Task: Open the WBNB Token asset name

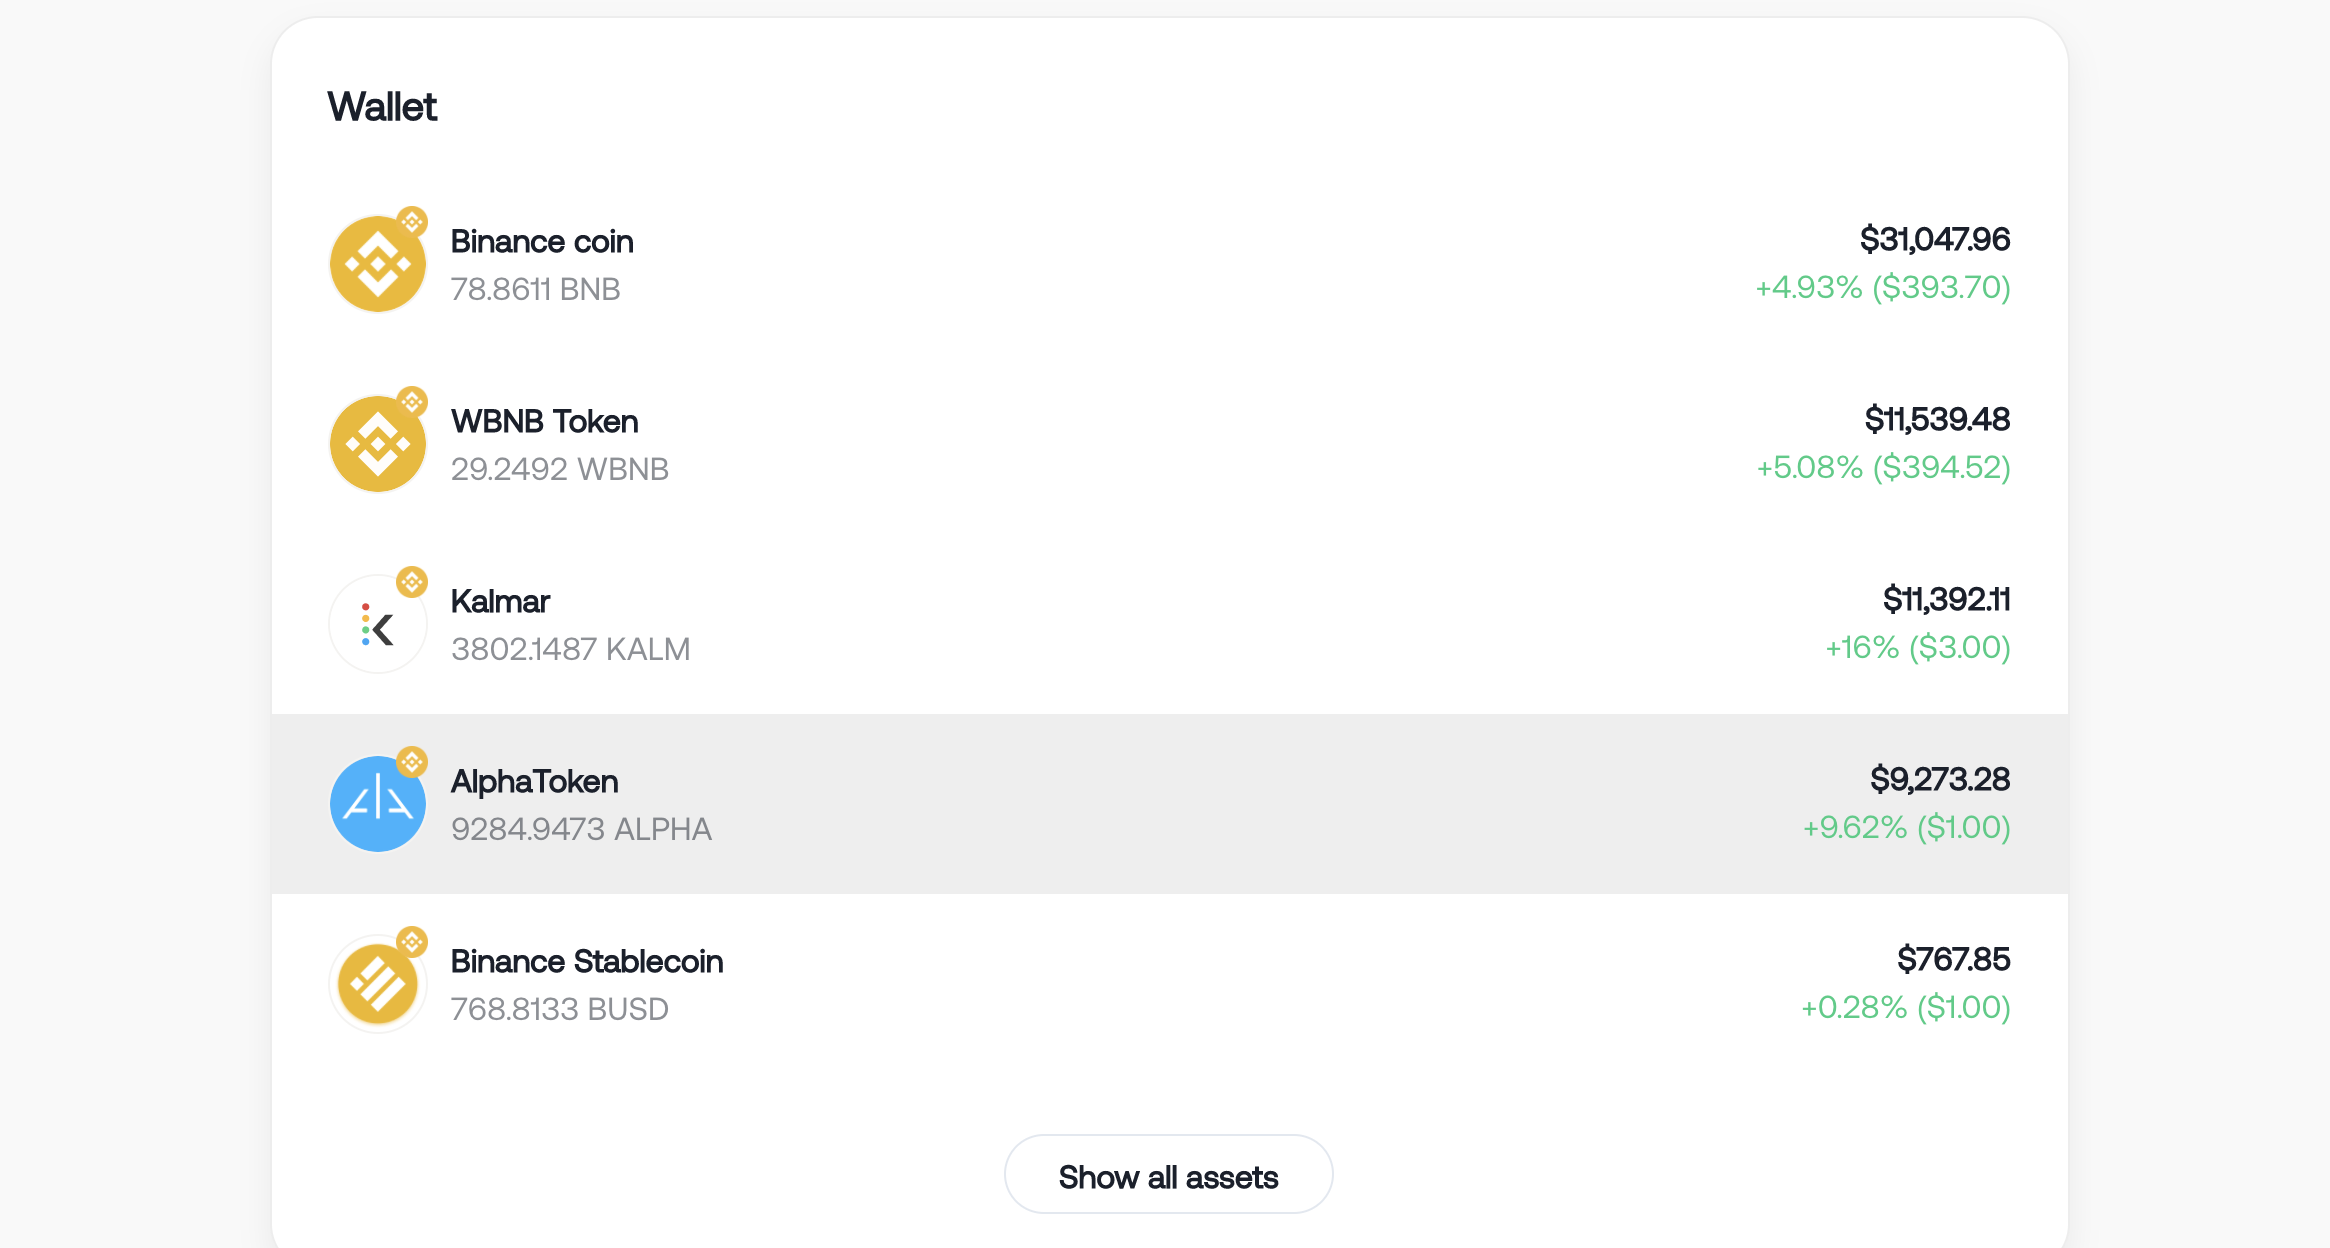Action: (x=544, y=421)
